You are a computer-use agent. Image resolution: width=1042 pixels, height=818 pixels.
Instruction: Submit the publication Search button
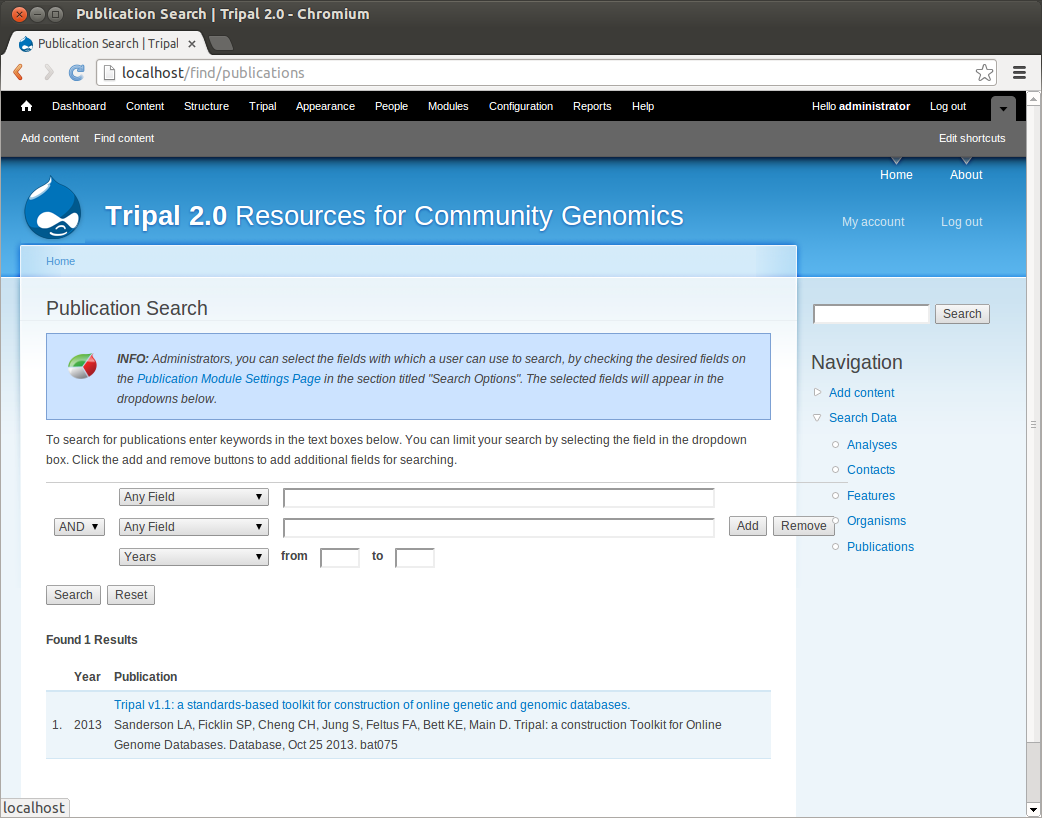[73, 595]
